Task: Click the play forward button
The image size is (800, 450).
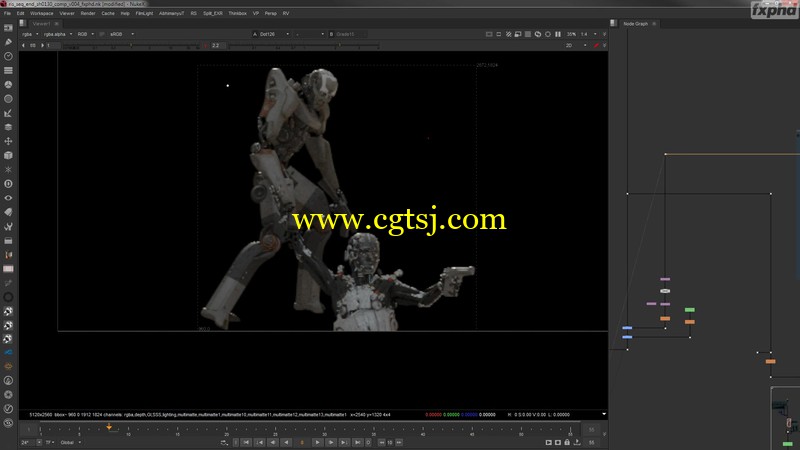Action: point(317,442)
